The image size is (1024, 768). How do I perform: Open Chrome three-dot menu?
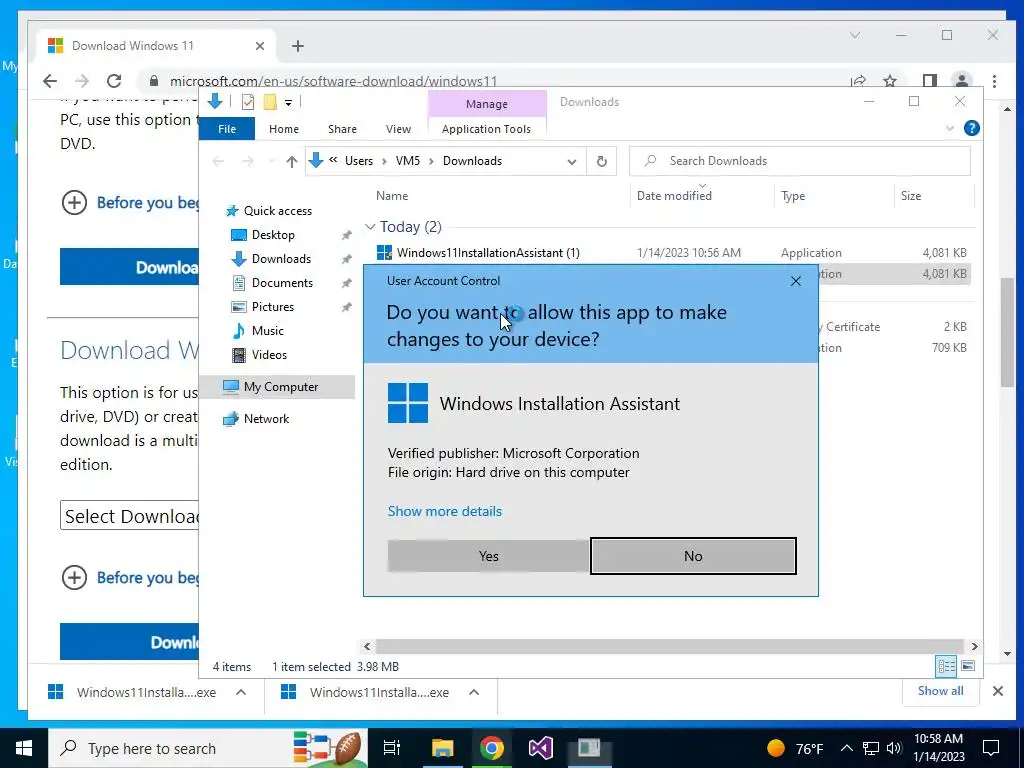pyautogui.click(x=994, y=81)
